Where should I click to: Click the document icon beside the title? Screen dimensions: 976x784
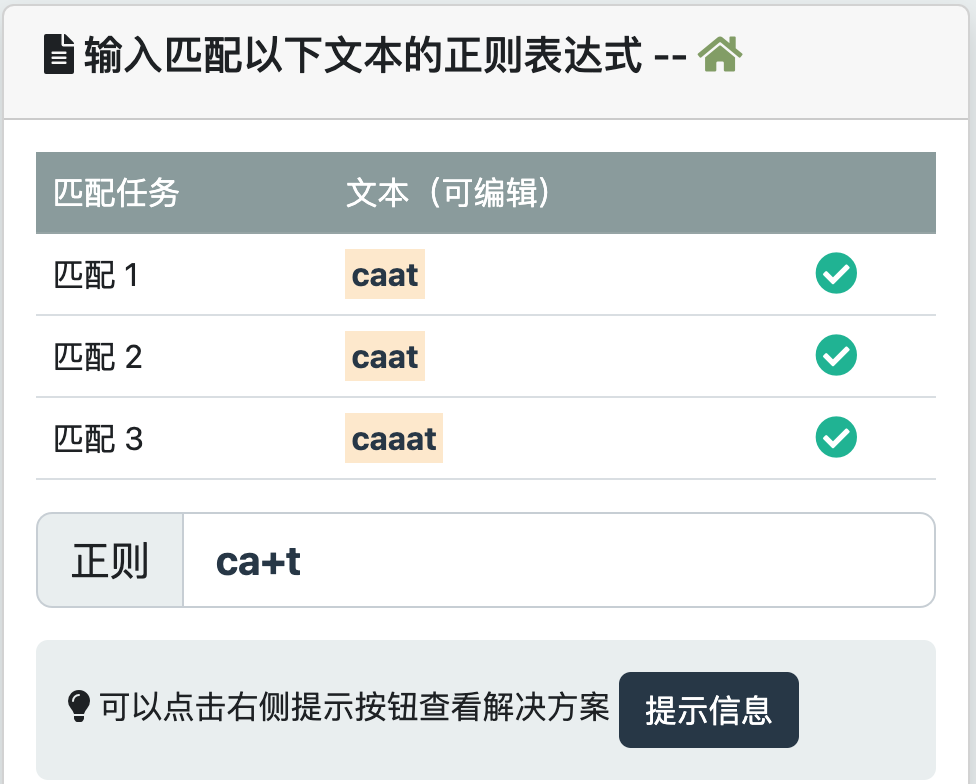60,55
